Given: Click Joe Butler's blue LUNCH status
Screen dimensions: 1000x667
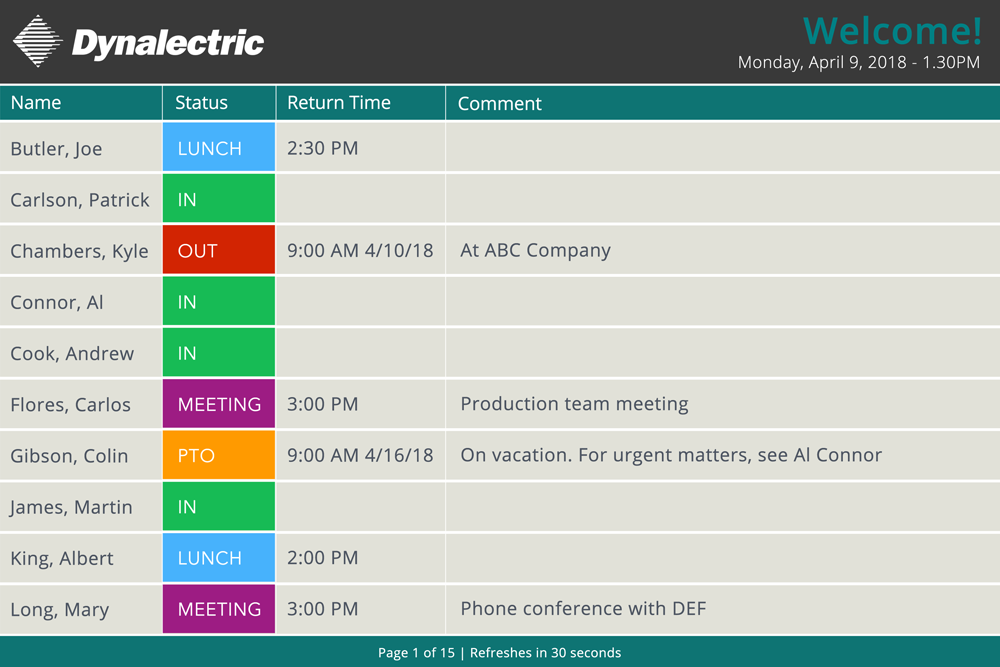Looking at the screenshot, I should 219,147.
